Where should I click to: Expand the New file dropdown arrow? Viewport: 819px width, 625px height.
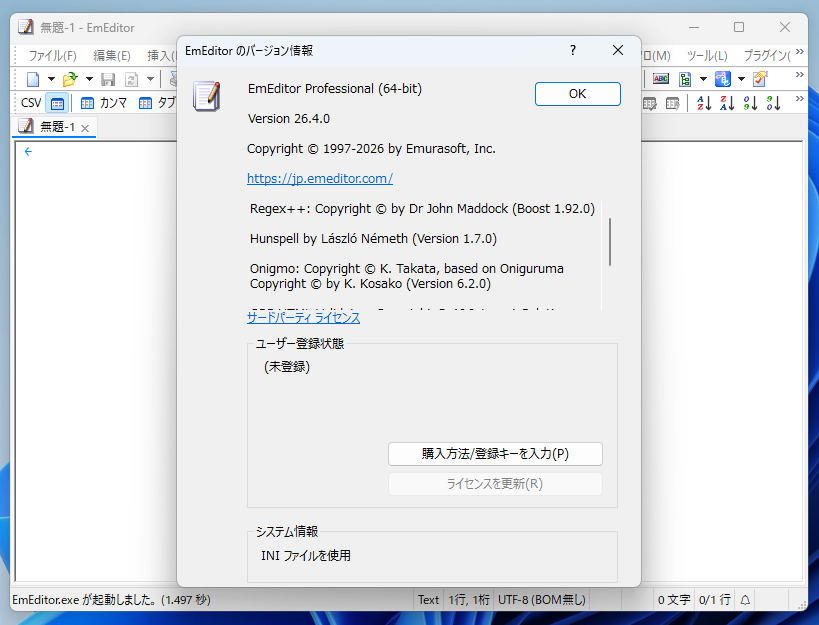tap(51, 79)
